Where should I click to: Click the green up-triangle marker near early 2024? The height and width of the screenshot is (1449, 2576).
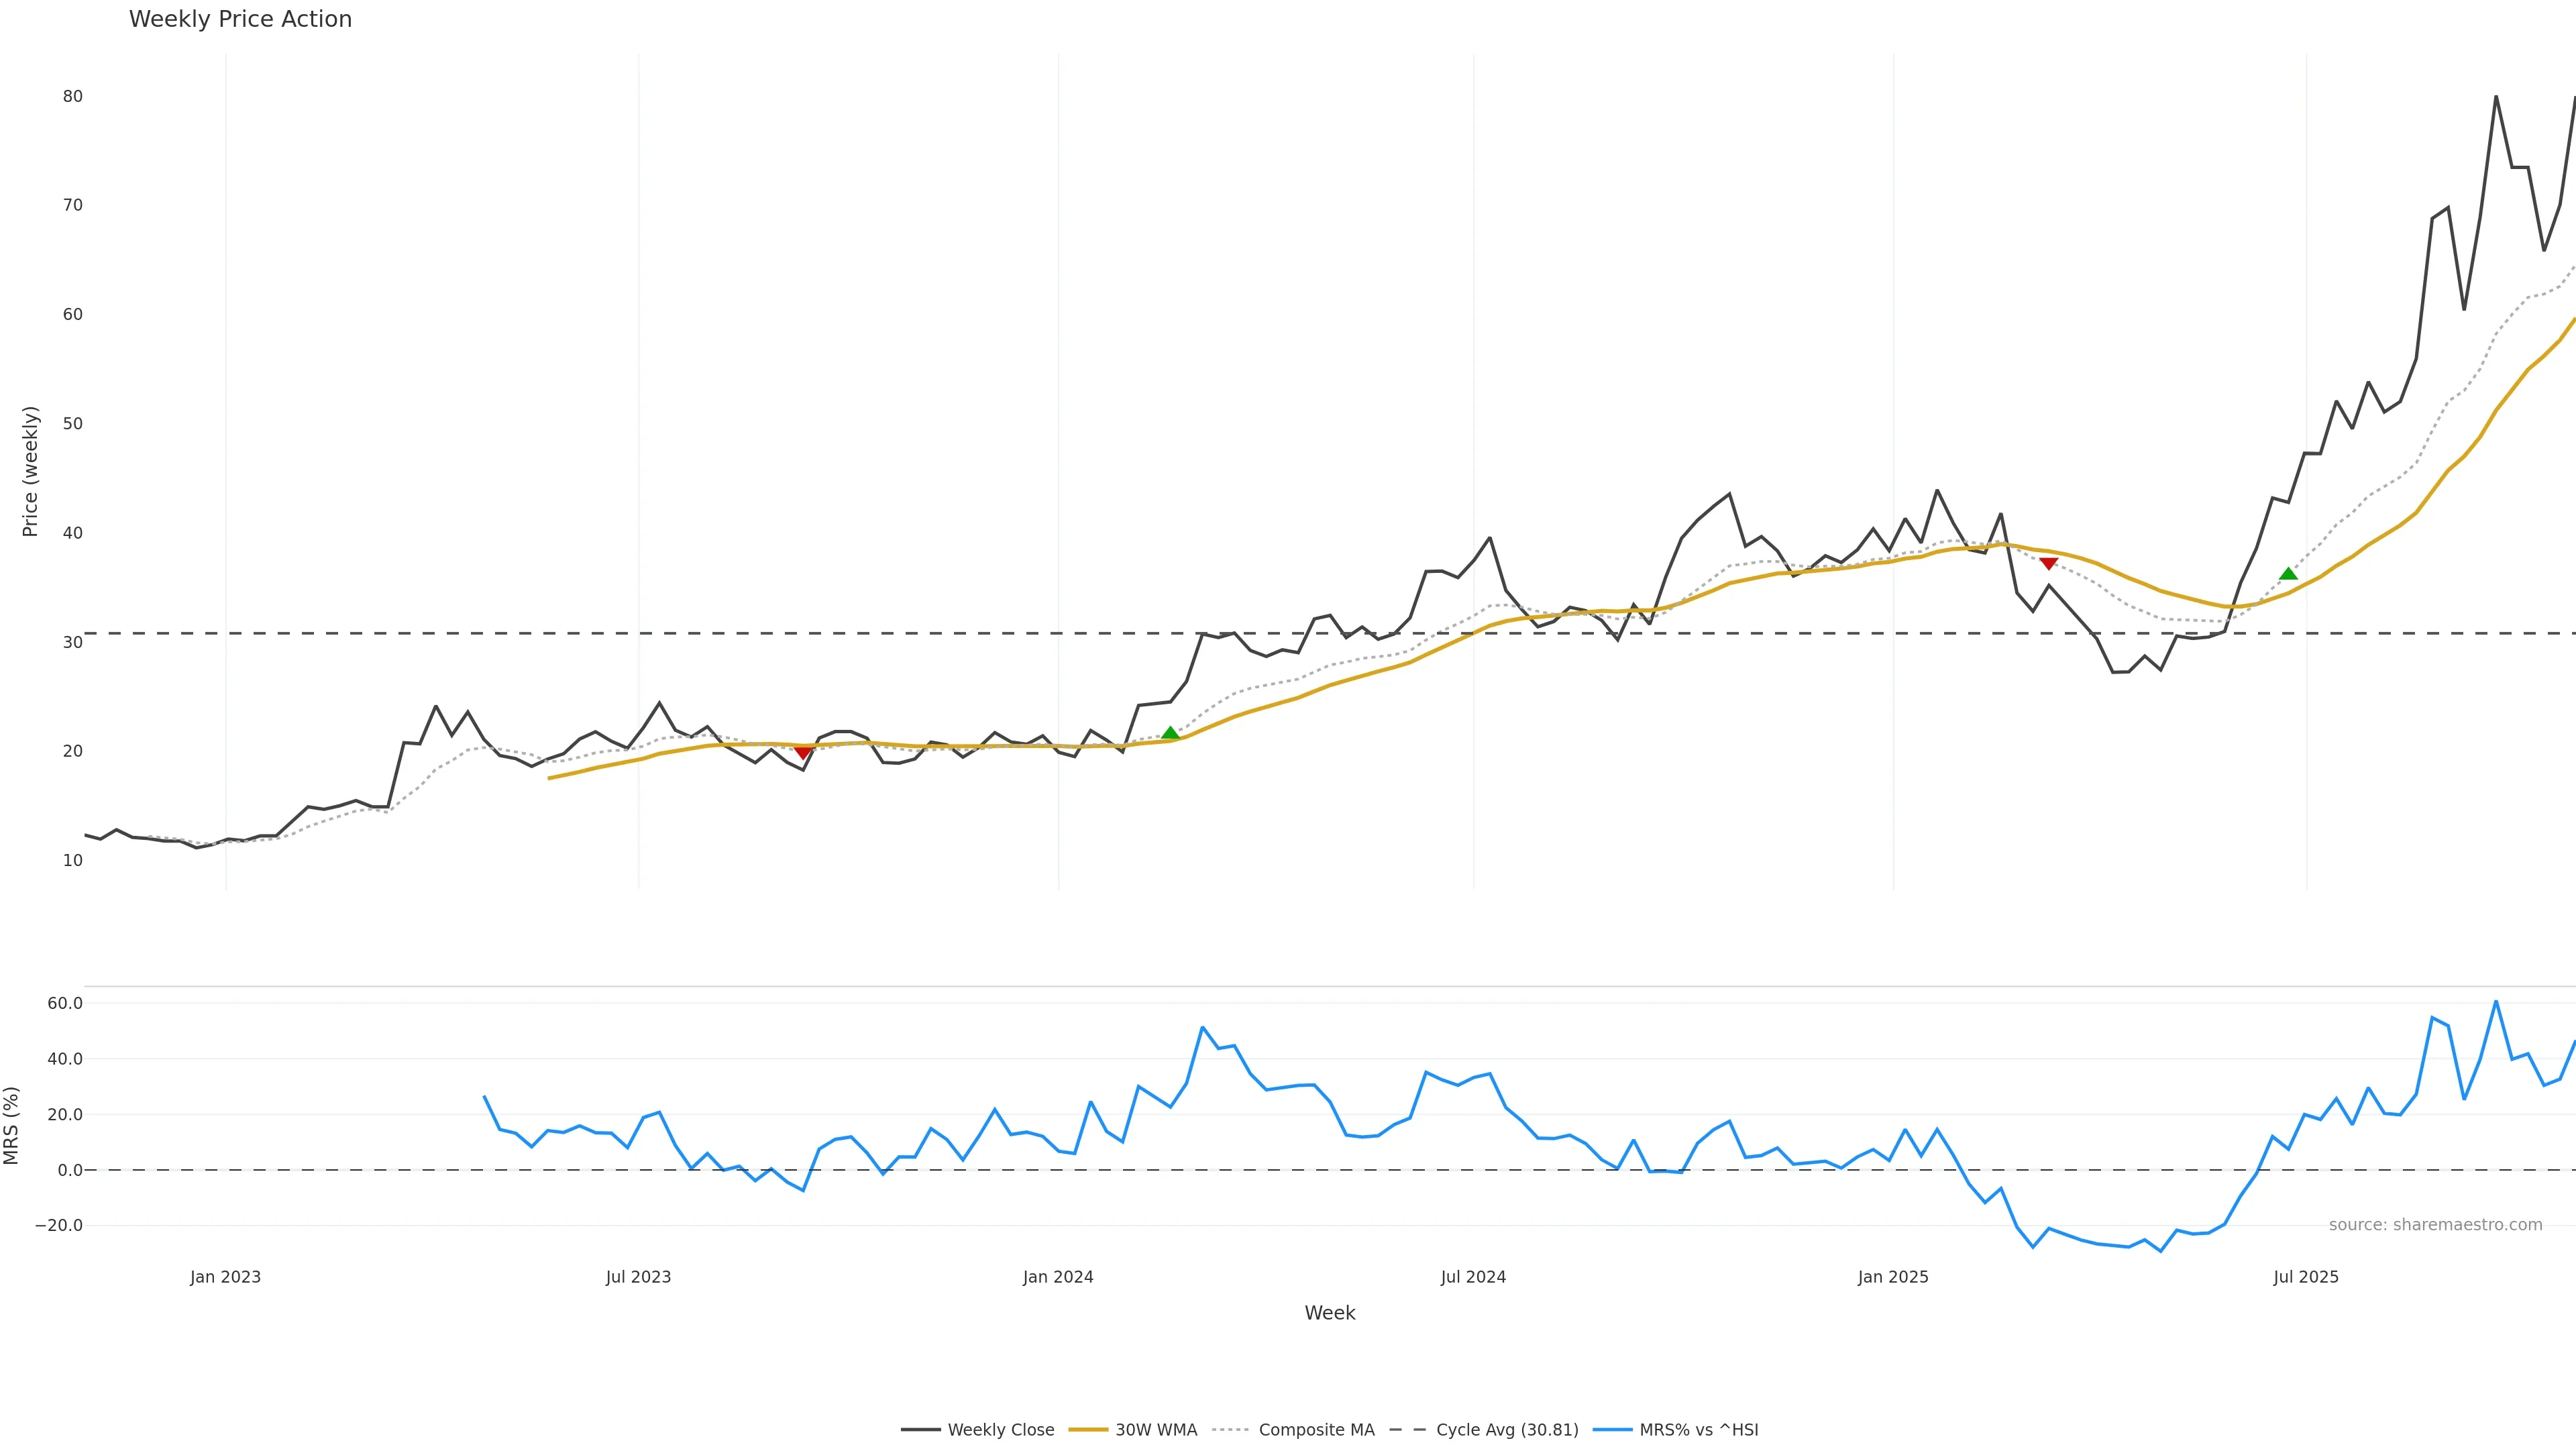(x=1170, y=734)
